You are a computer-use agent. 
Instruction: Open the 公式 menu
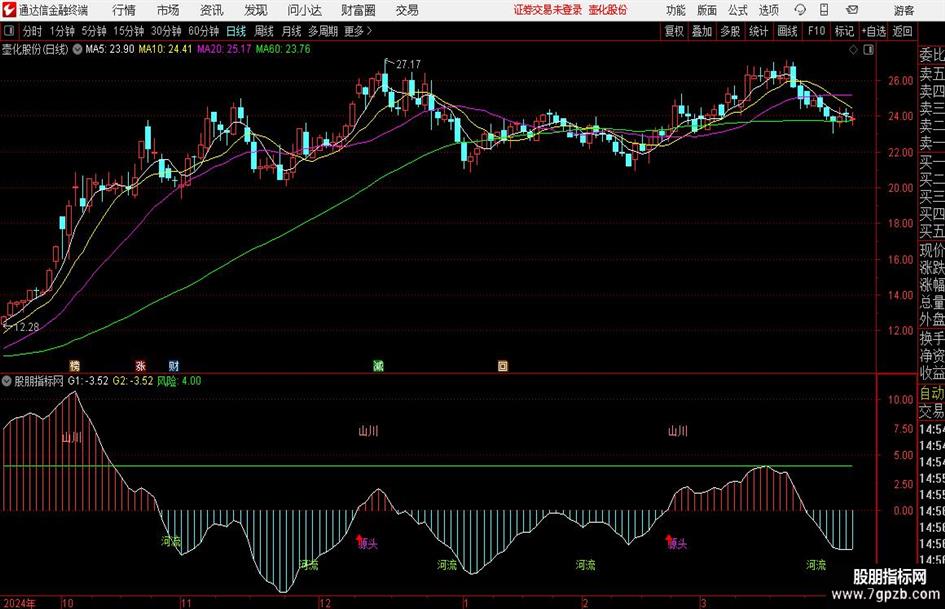738,10
